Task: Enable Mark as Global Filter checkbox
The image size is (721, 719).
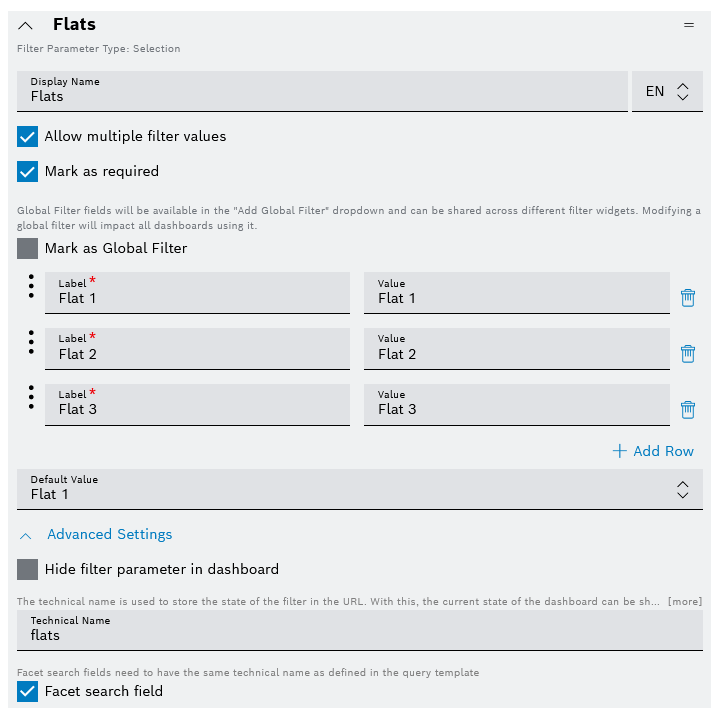Action: pos(28,249)
